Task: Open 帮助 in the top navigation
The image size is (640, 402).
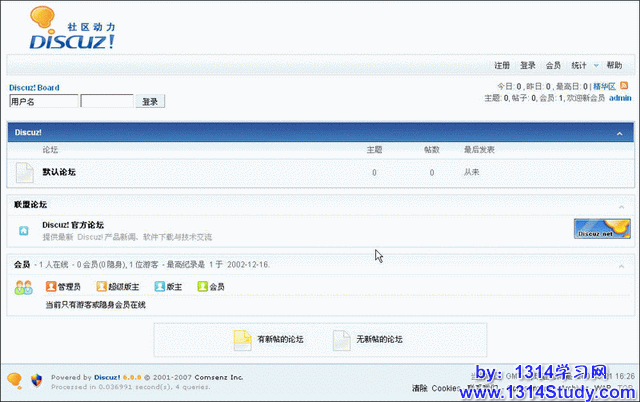Action: click(614, 65)
